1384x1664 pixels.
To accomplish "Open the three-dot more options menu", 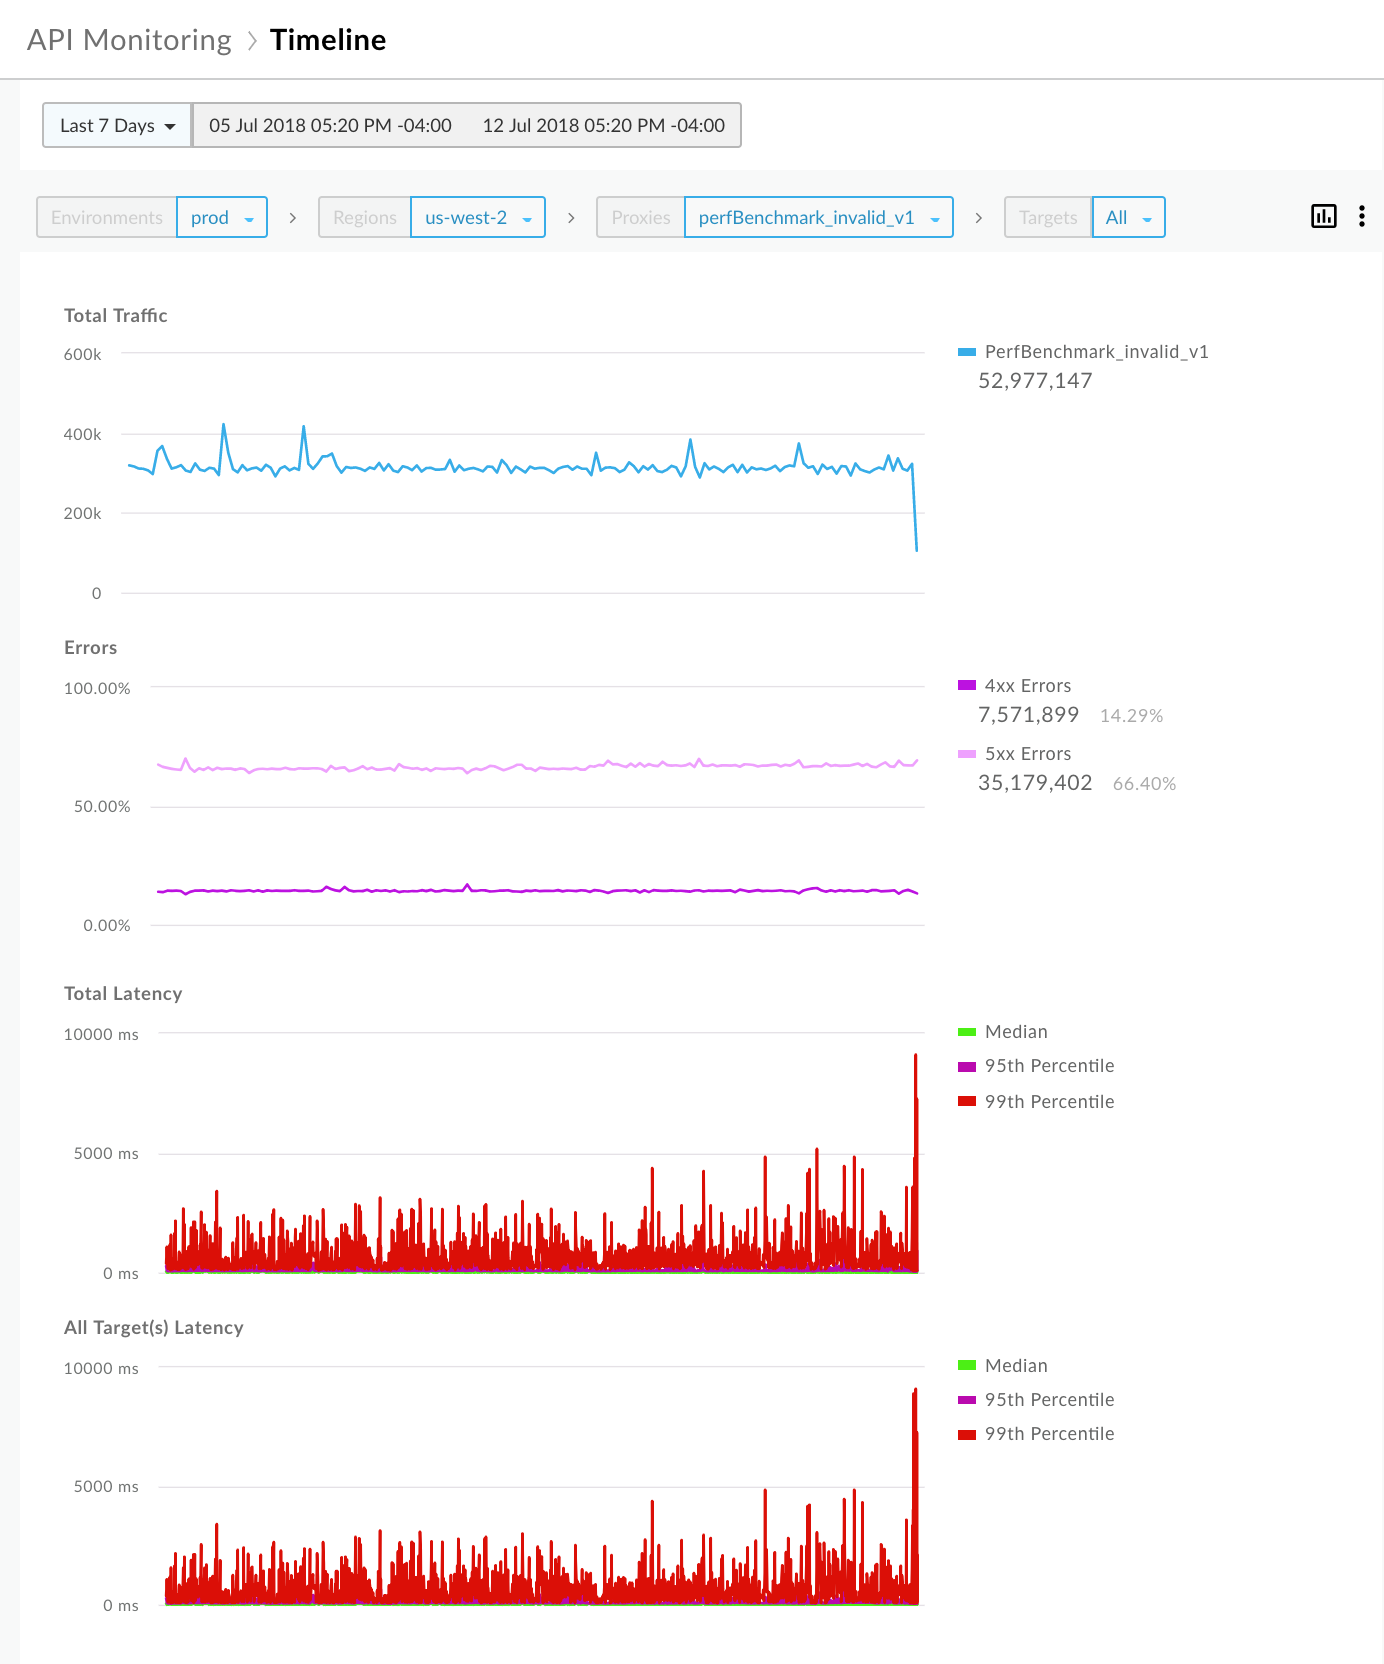I will pos(1361,216).
